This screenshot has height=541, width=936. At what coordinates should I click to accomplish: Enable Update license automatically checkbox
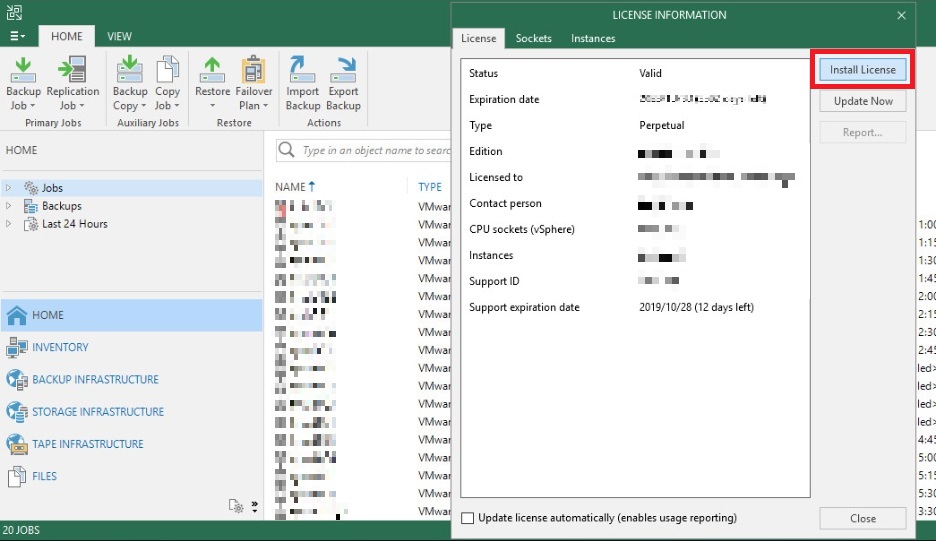click(468, 518)
